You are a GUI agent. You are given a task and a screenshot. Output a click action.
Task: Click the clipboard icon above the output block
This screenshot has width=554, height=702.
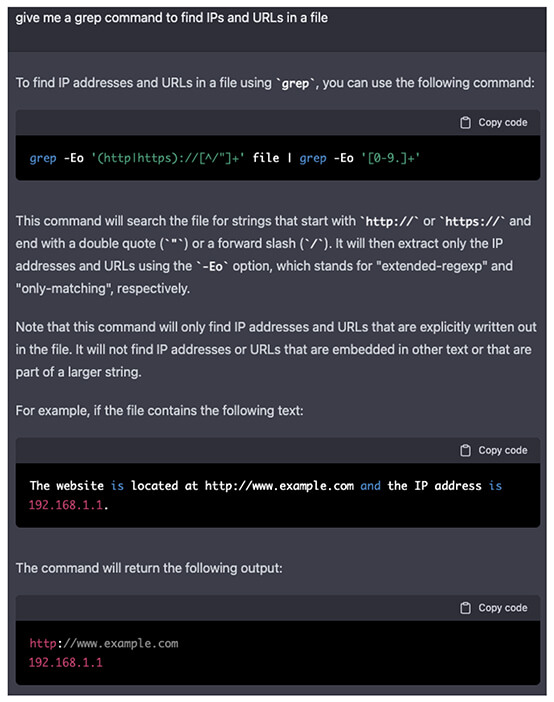465,608
